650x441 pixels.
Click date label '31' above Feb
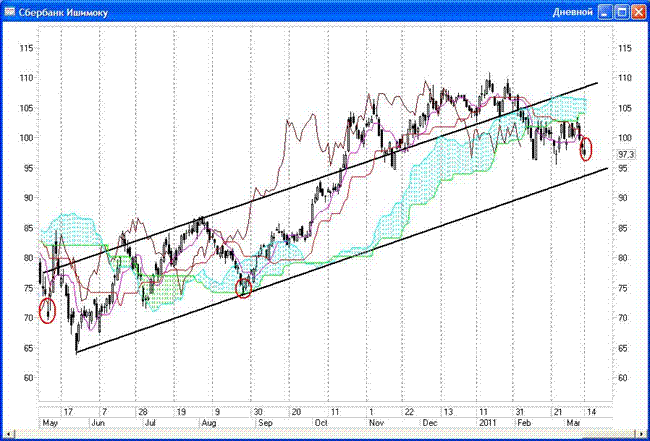tap(519, 412)
